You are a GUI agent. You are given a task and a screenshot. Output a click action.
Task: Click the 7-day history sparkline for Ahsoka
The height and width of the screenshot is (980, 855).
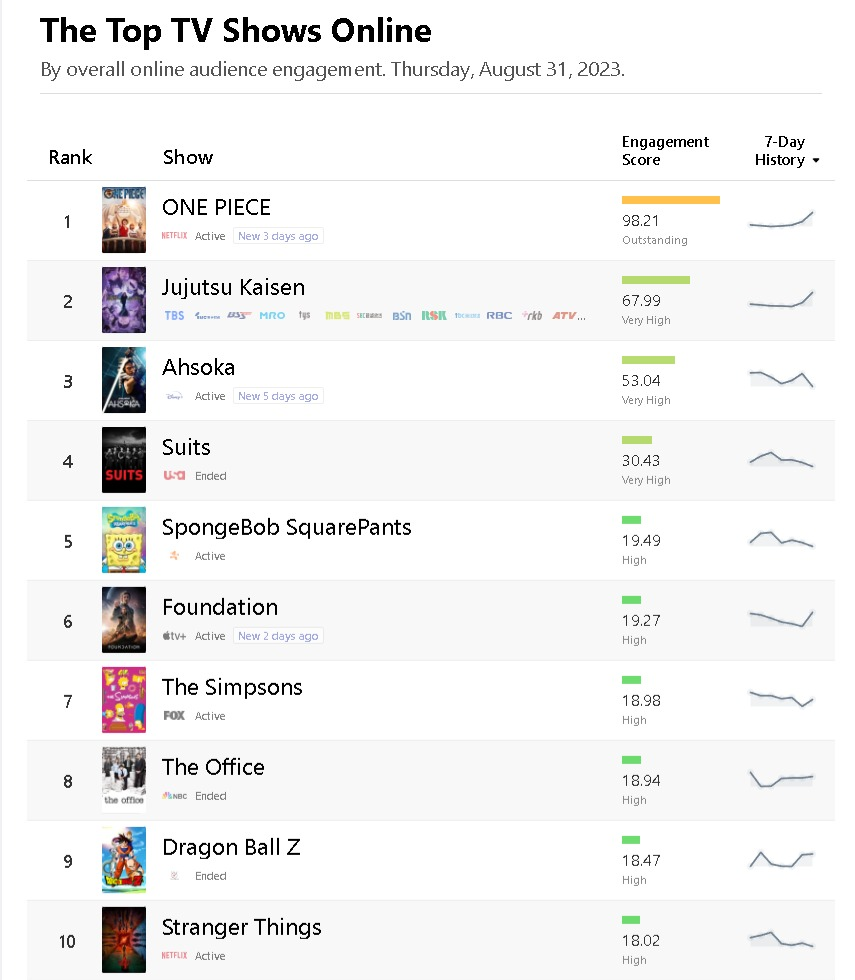coord(781,378)
